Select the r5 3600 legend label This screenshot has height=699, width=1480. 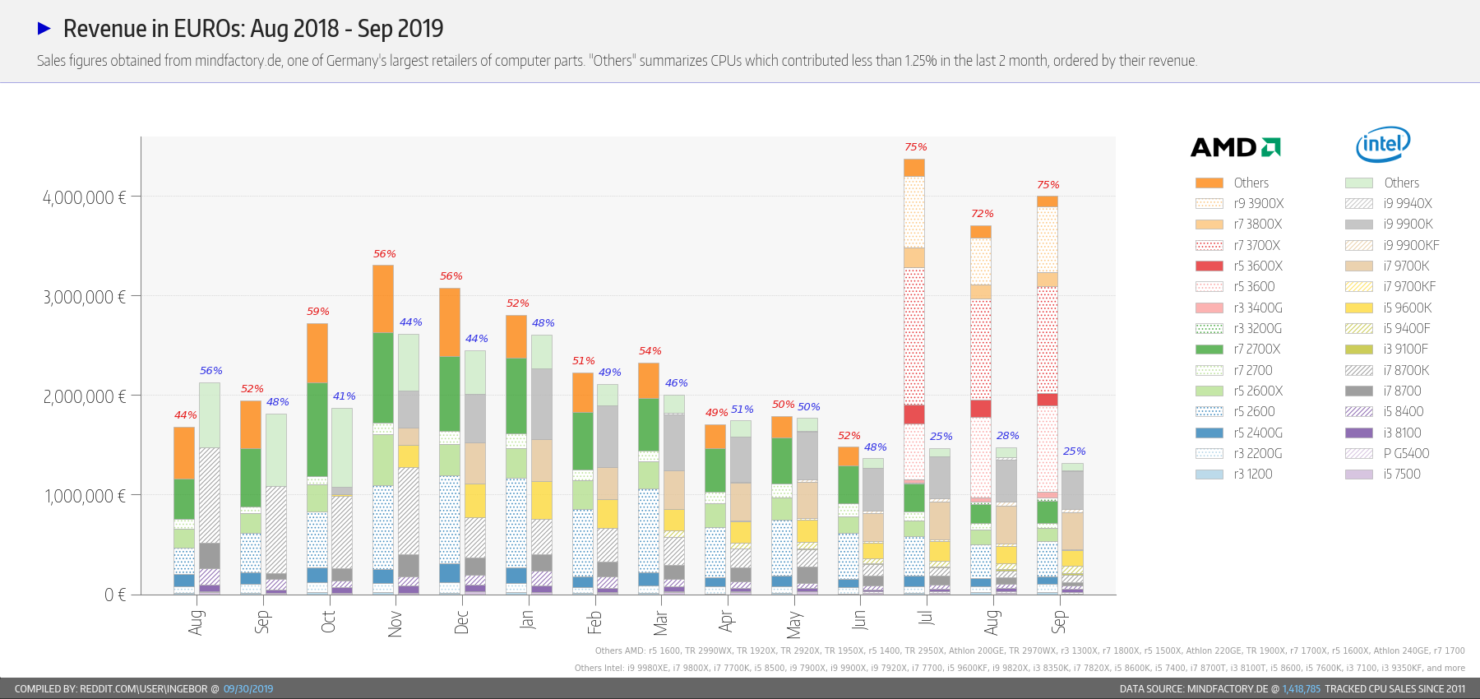tap(1254, 287)
